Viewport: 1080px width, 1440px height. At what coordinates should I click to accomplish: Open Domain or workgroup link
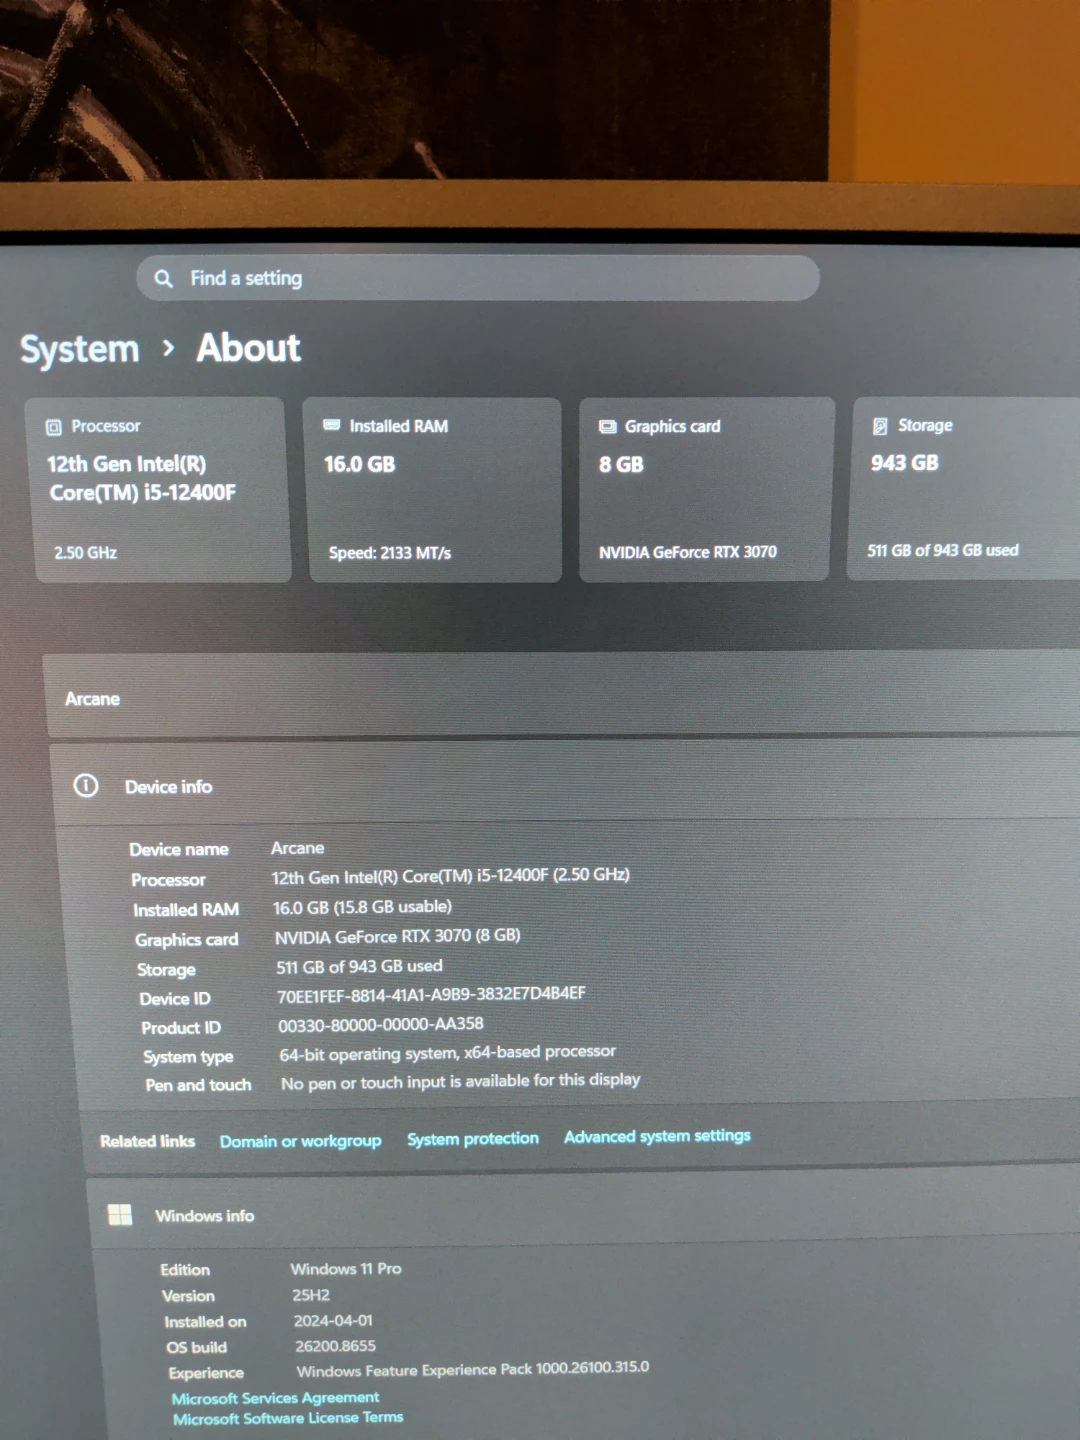(301, 1141)
